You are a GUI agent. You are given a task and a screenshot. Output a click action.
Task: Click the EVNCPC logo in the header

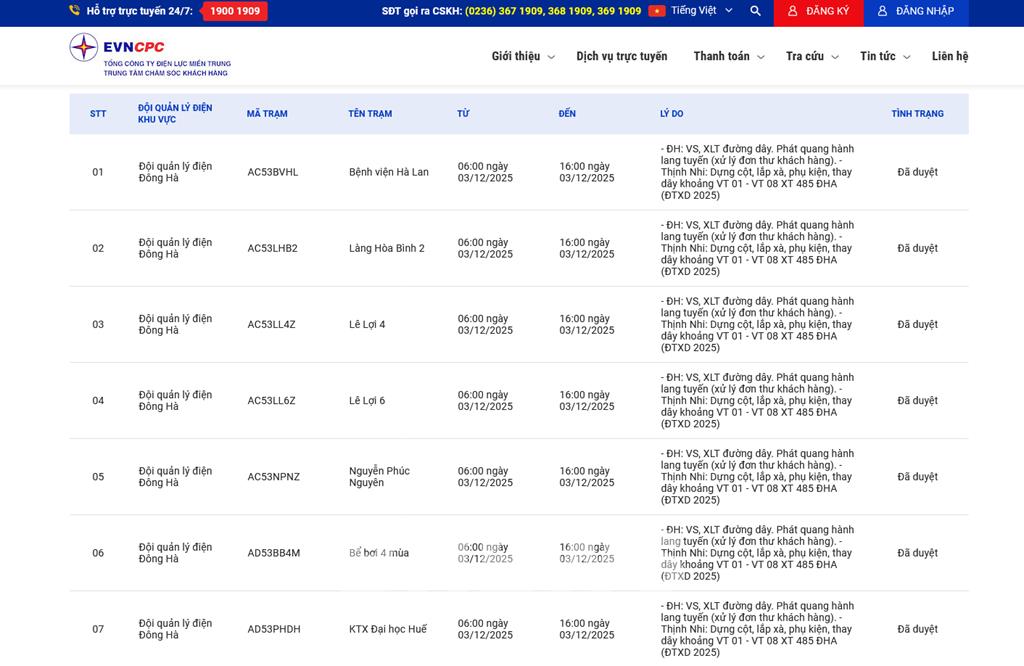coord(149,55)
